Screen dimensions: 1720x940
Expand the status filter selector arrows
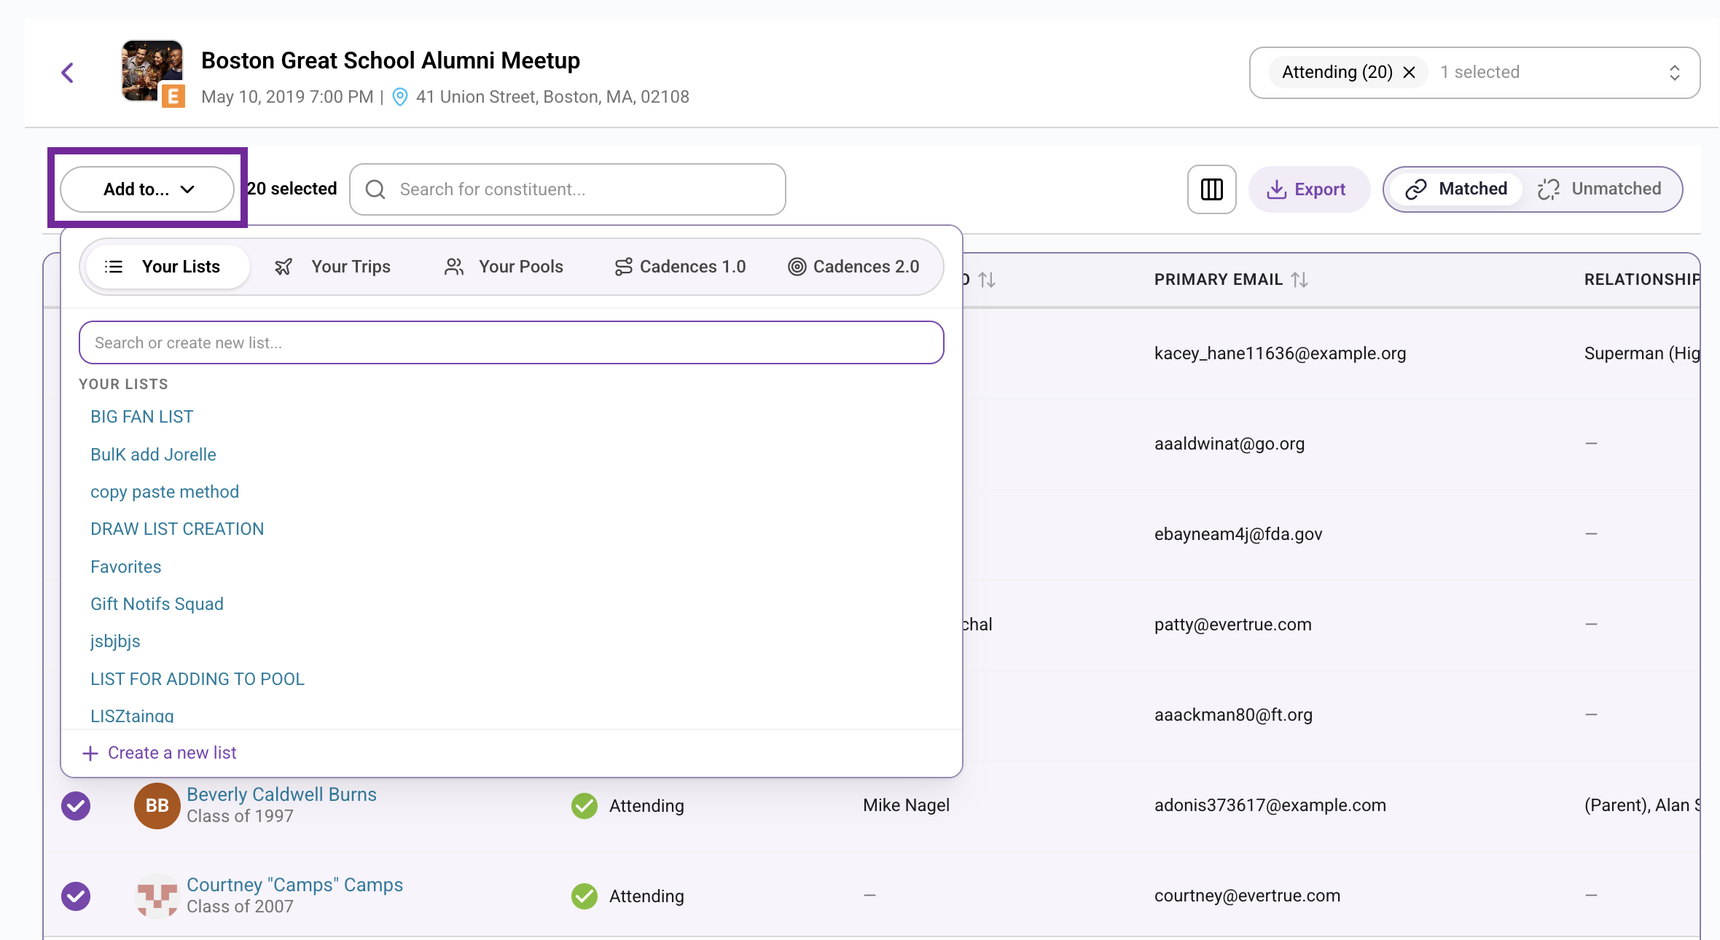click(1674, 73)
